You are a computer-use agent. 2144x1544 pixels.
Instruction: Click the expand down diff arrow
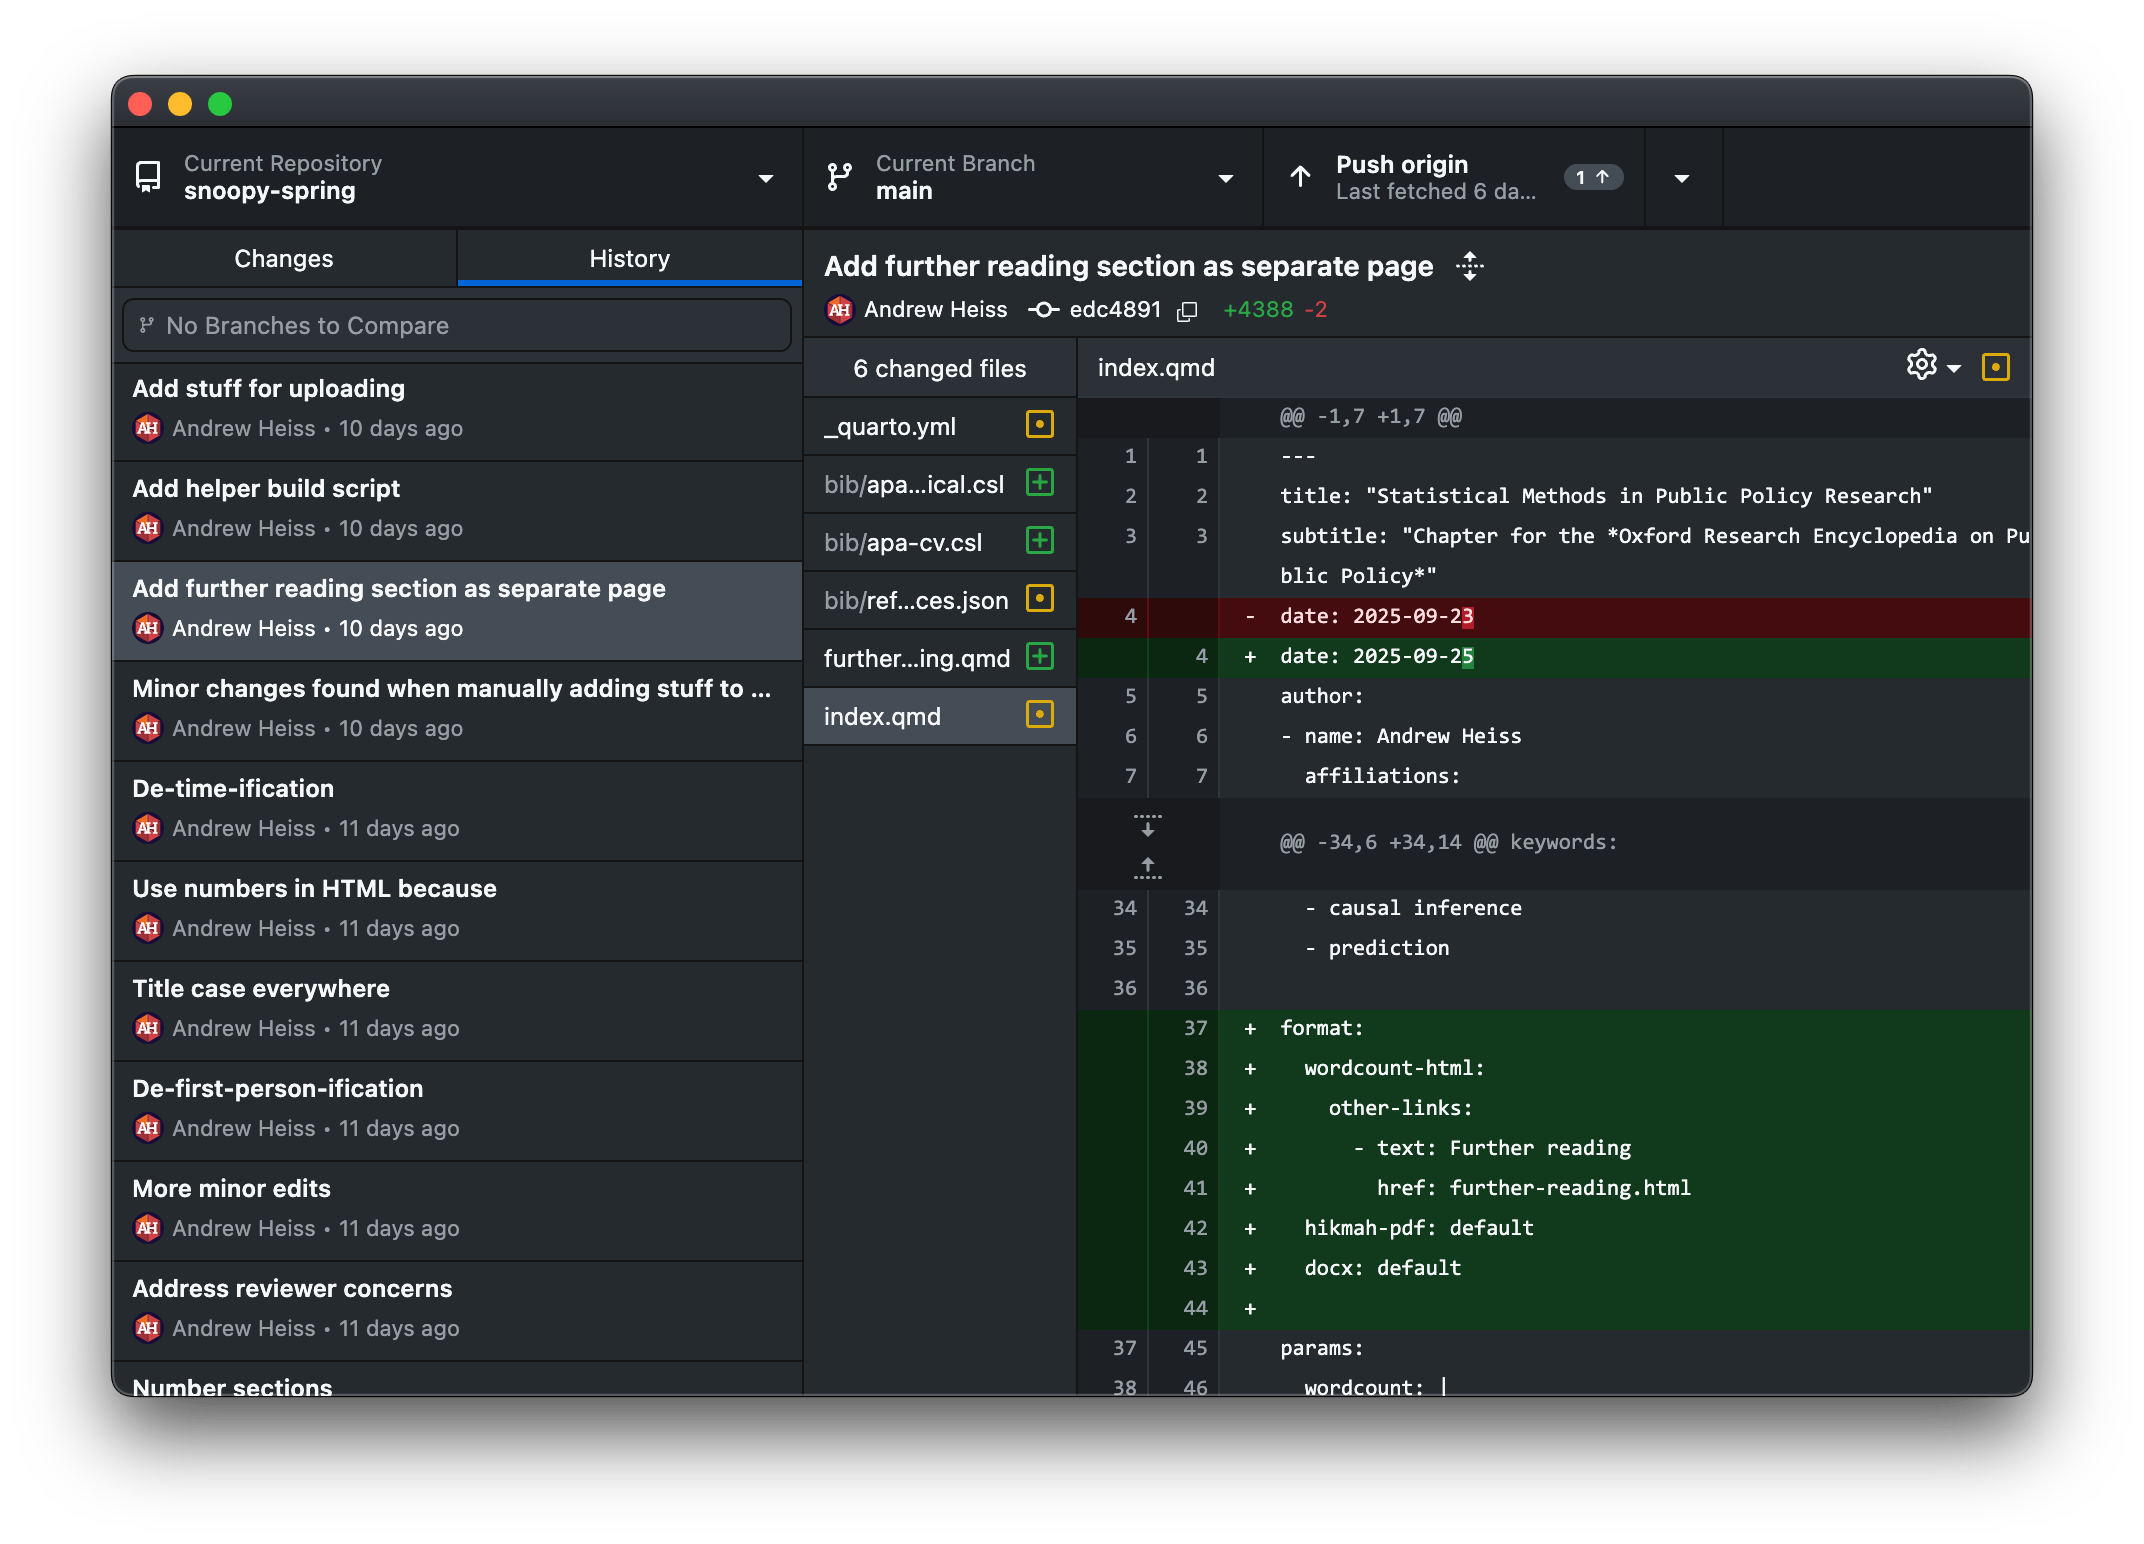(1147, 826)
